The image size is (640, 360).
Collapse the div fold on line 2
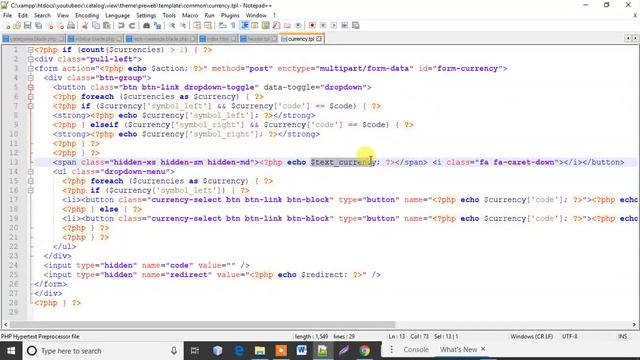point(31,59)
